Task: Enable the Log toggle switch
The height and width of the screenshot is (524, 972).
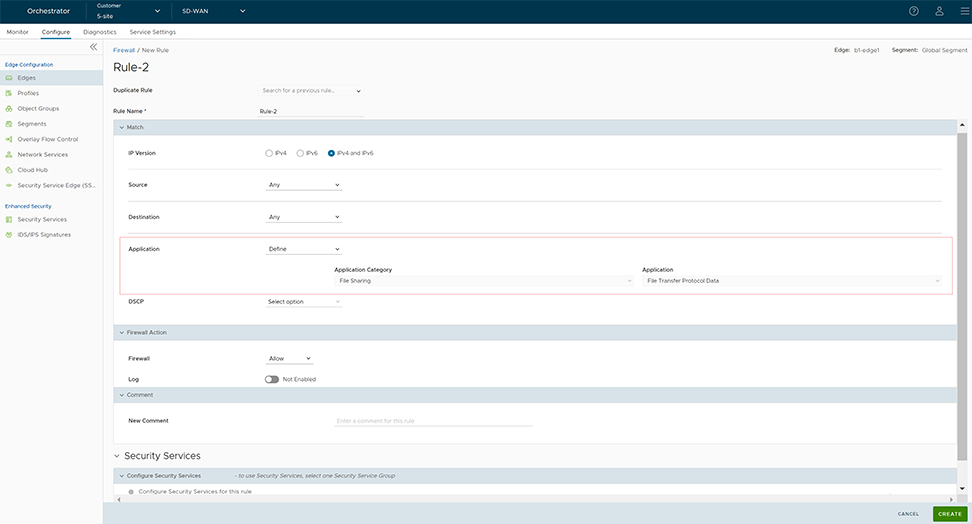Action: tap(272, 379)
